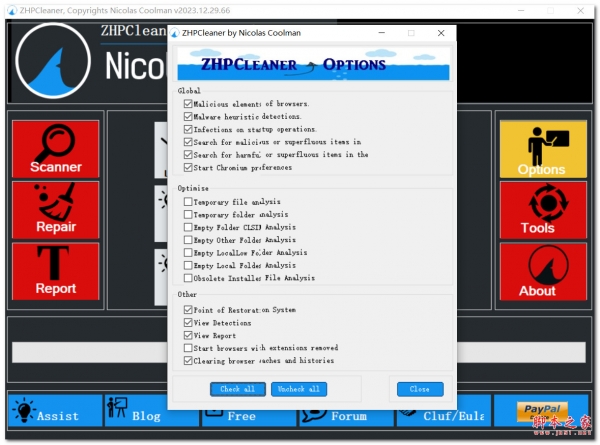Click the ZHPCleaner shark logo circle
This screenshot has height=445, width=600.
53,60
